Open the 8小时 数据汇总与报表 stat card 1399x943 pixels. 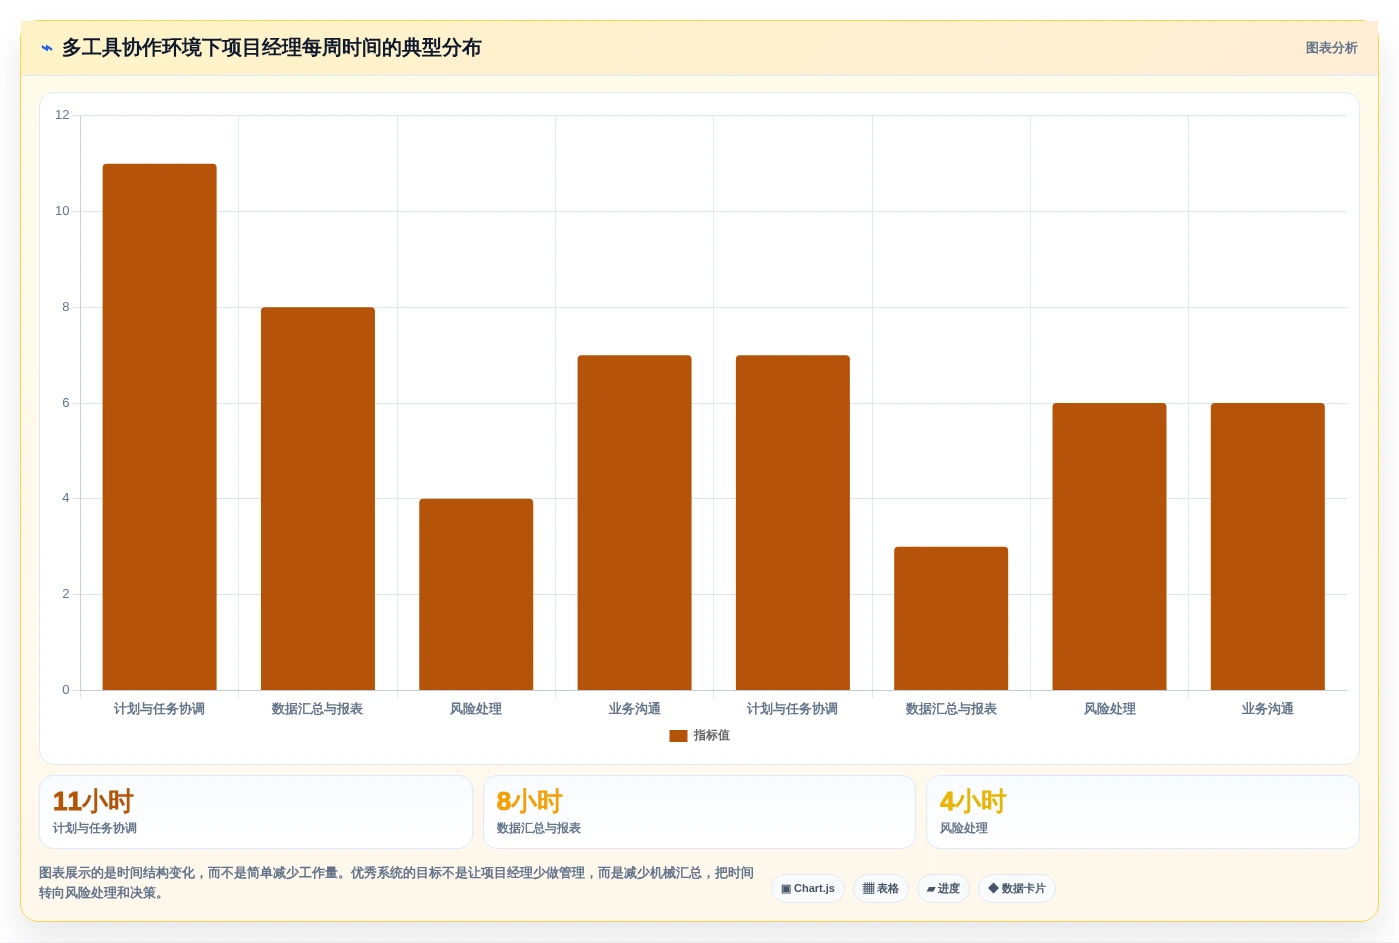pyautogui.click(x=699, y=812)
